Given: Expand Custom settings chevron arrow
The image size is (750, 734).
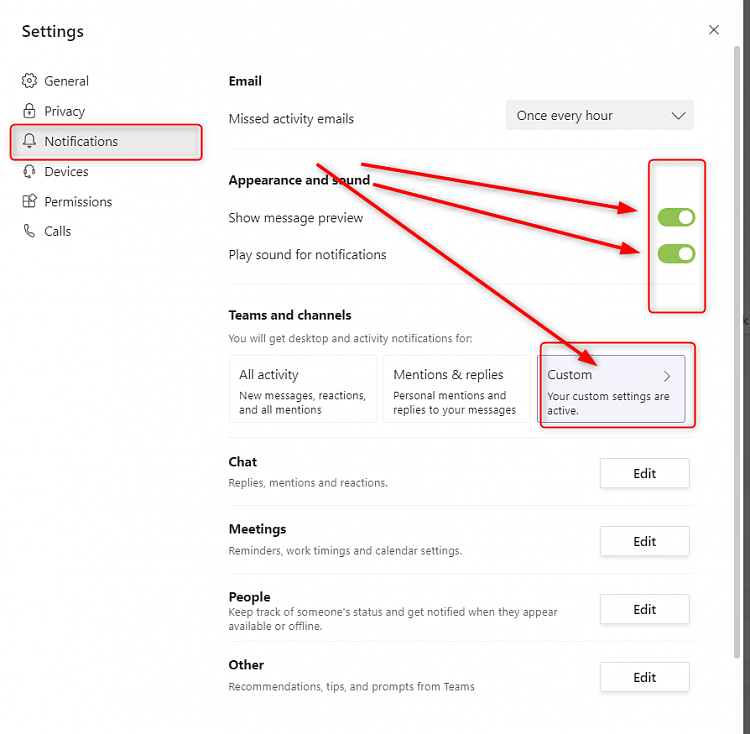Looking at the screenshot, I should tap(668, 376).
